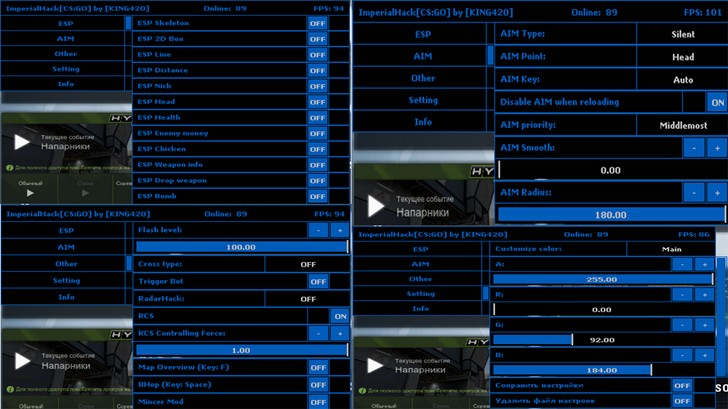
Task: Toggle Map Overview (Key: F) switch
Action: [318, 368]
